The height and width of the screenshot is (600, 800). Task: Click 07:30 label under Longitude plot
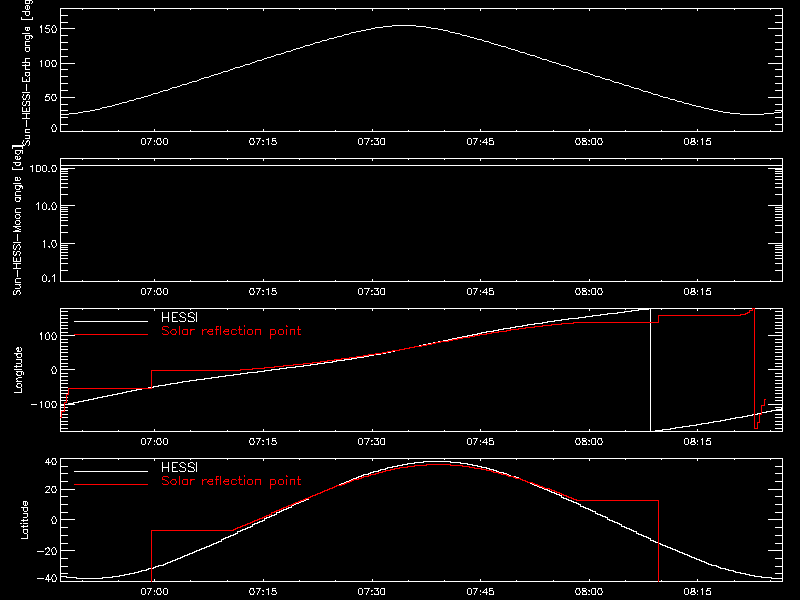371,442
